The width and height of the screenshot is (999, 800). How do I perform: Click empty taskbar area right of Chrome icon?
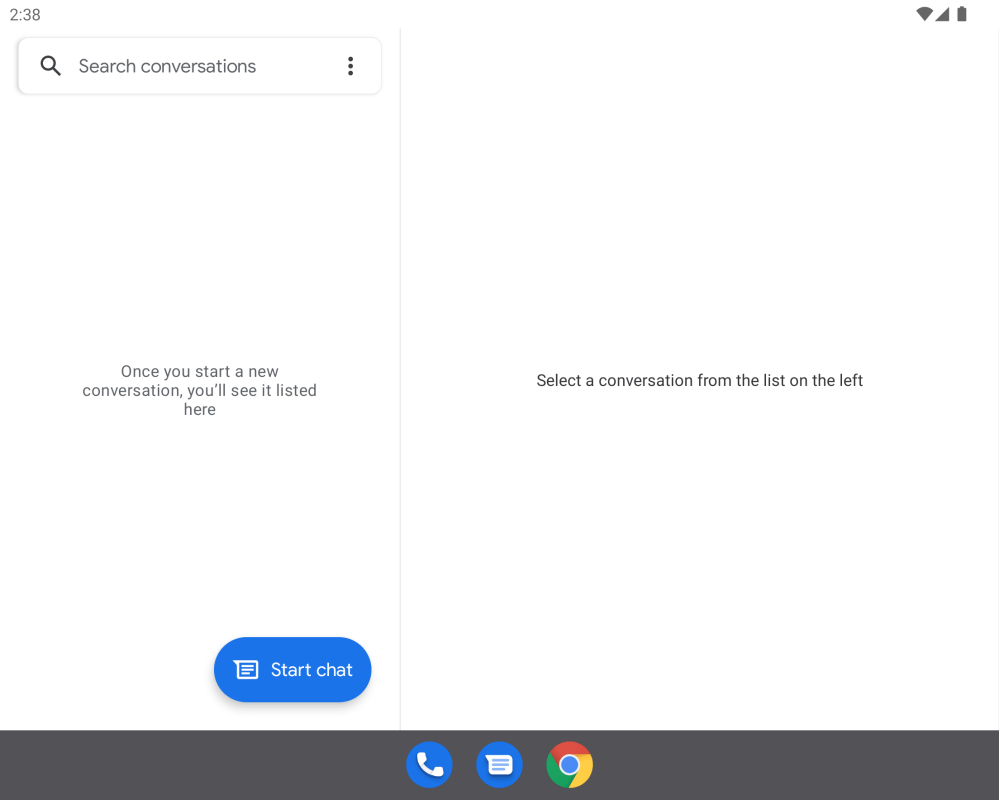800,765
